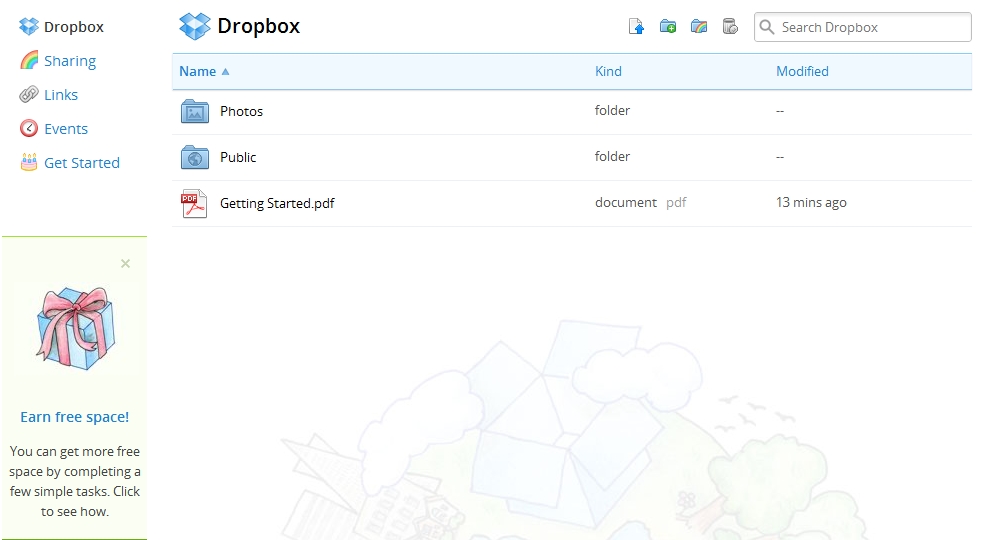Click the Show deleted files icon
Viewport: 982px width, 540px height.
730,26
